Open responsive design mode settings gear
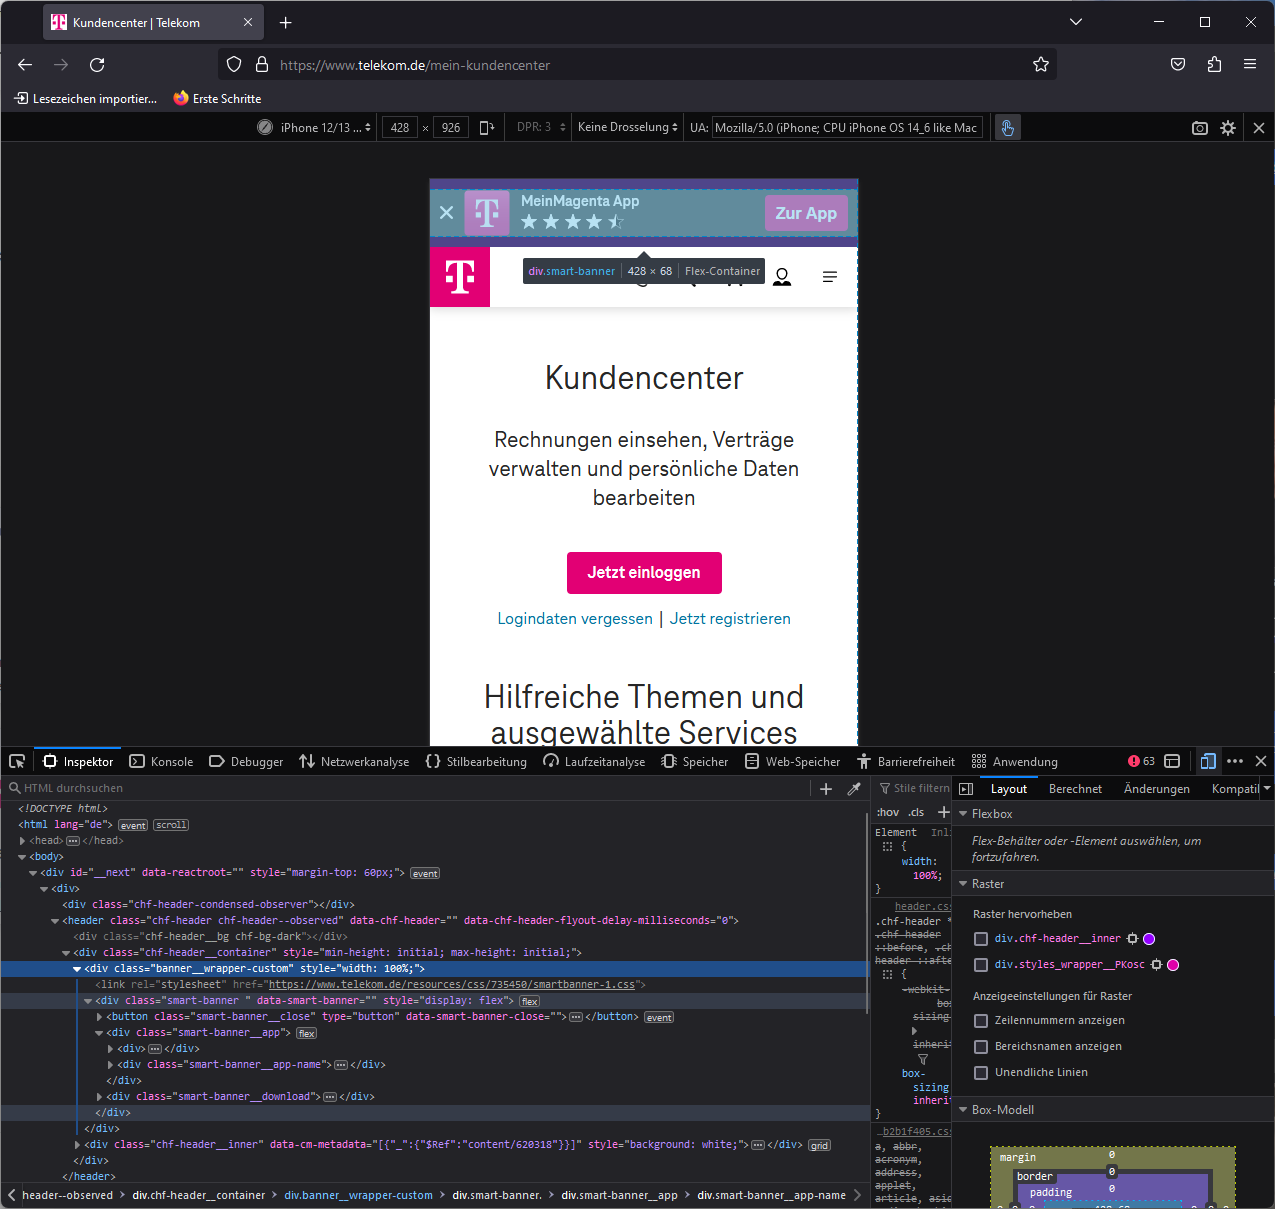This screenshot has width=1275, height=1209. pyautogui.click(x=1228, y=127)
